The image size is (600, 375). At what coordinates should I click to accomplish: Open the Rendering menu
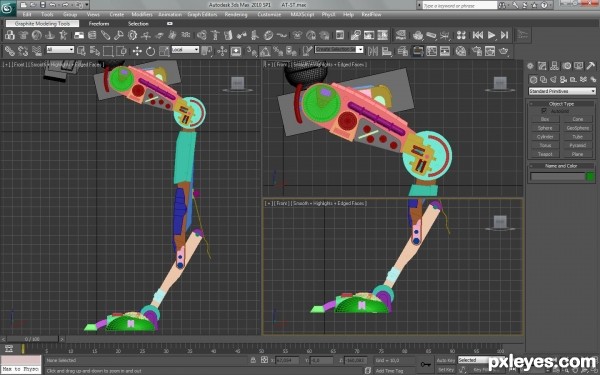pyautogui.click(x=236, y=15)
